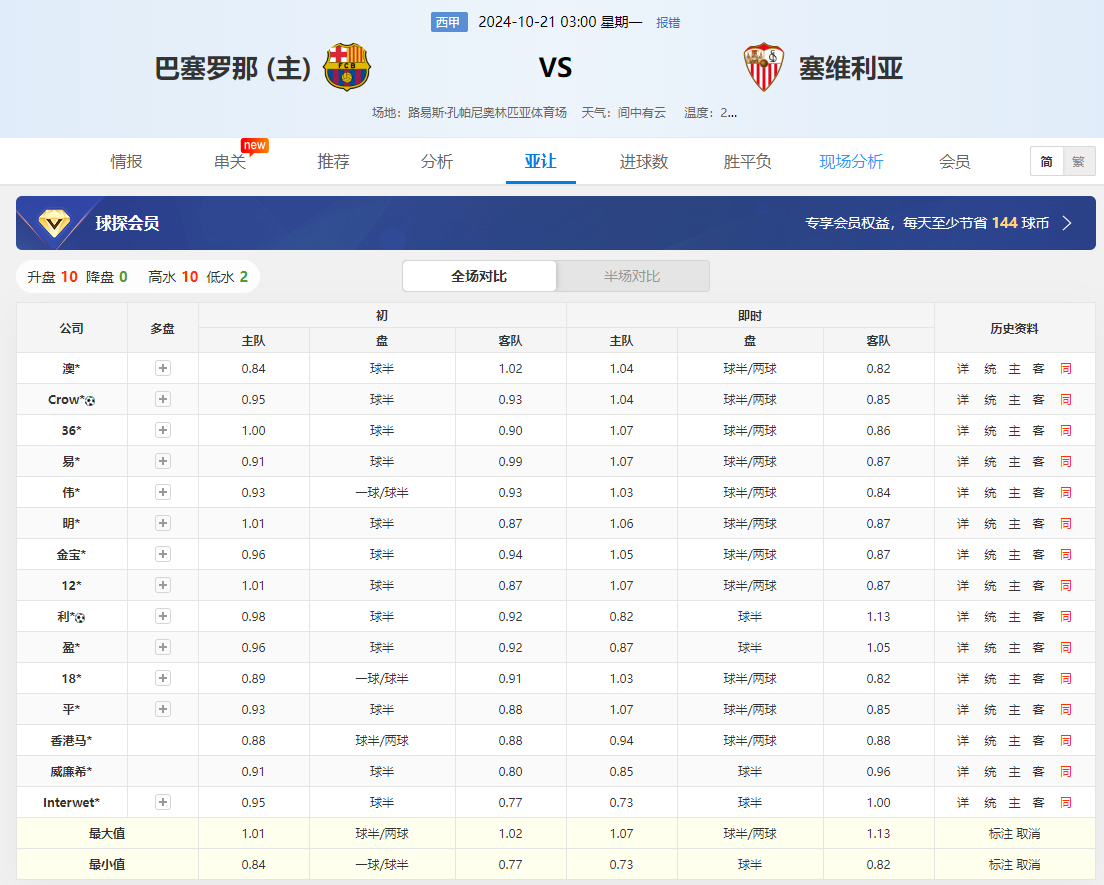Image resolution: width=1104 pixels, height=885 pixels.
Task: Switch to 全场对比 full-match comparison
Action: pyautogui.click(x=479, y=276)
